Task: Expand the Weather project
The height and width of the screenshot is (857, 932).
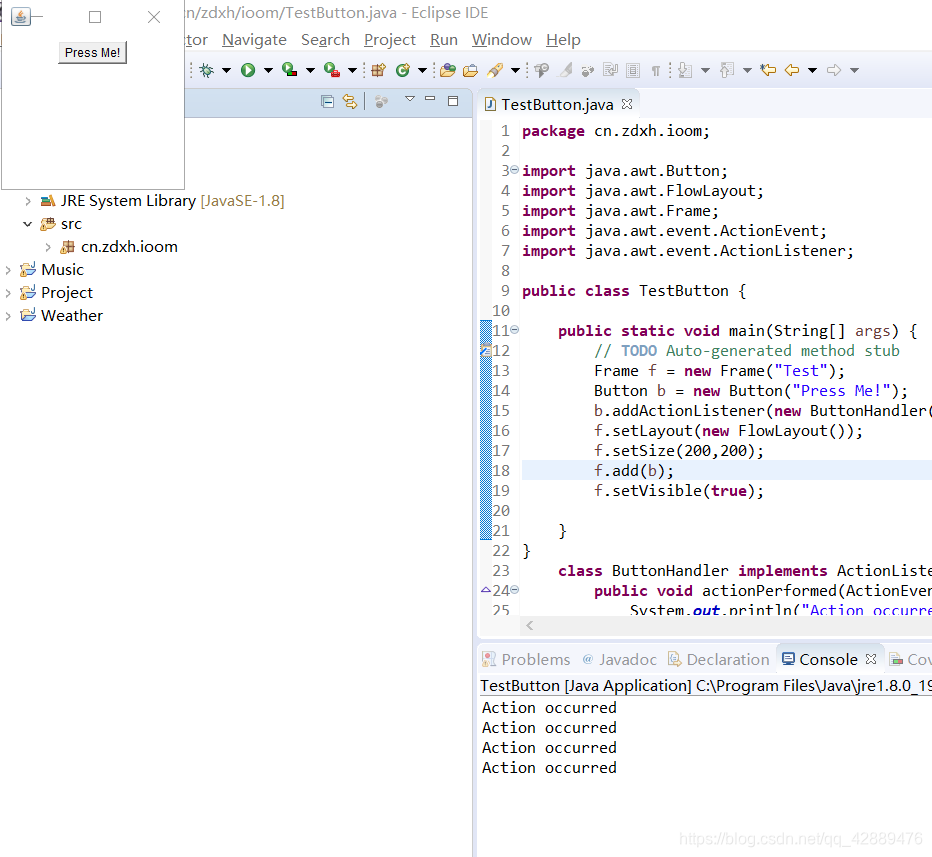Action: point(8,316)
